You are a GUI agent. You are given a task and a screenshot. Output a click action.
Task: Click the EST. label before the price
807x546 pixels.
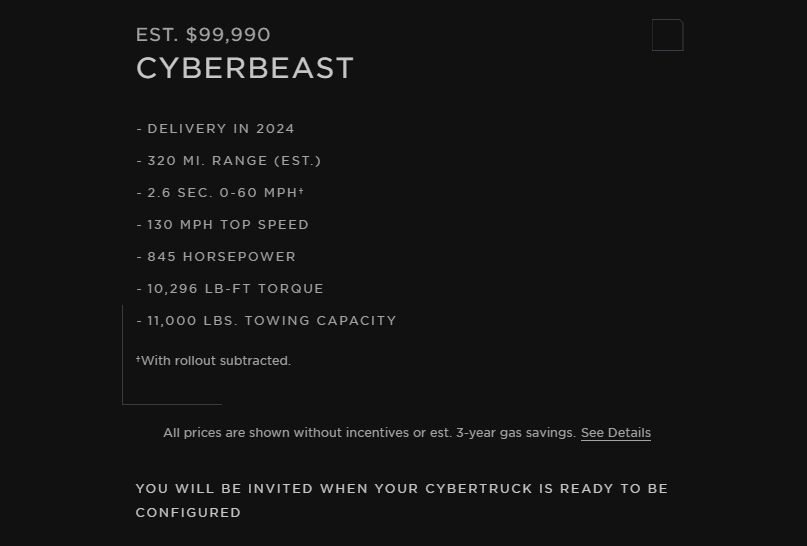[x=157, y=35]
